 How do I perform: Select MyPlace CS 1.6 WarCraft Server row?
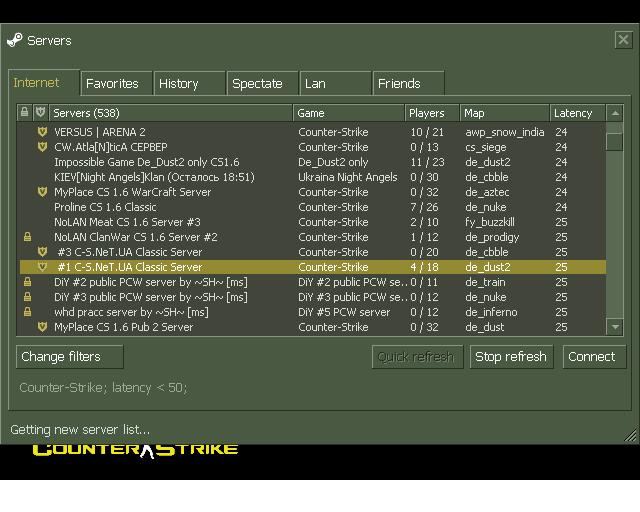(313, 192)
